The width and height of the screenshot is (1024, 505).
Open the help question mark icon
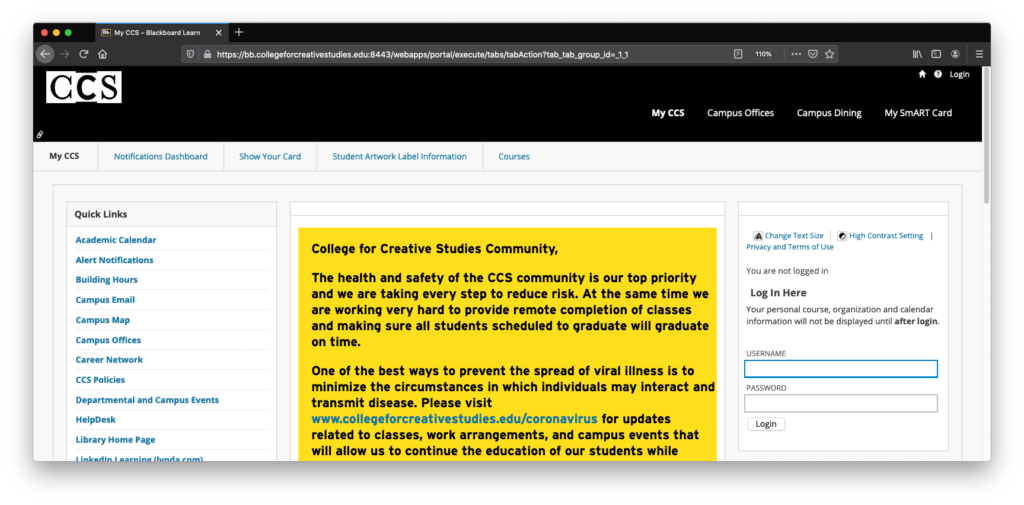pos(938,74)
